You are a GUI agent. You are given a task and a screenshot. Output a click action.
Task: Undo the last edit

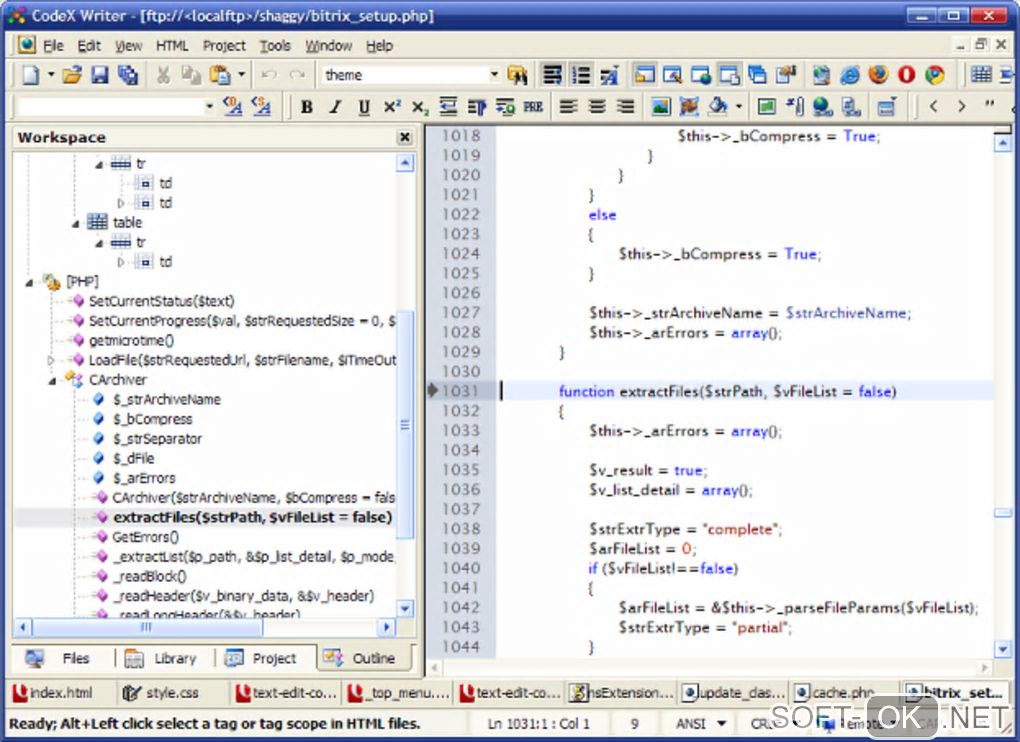269,75
